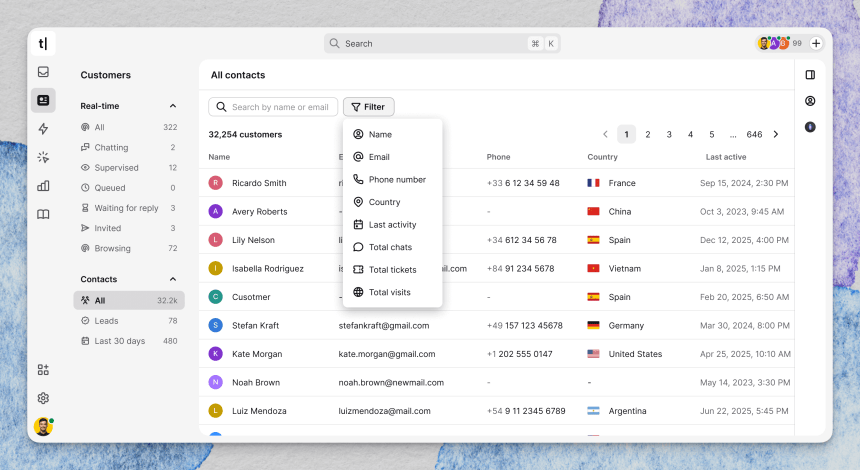This screenshot has width=860, height=470.
Task: Filter by Last activity
Action: pyautogui.click(x=392, y=224)
